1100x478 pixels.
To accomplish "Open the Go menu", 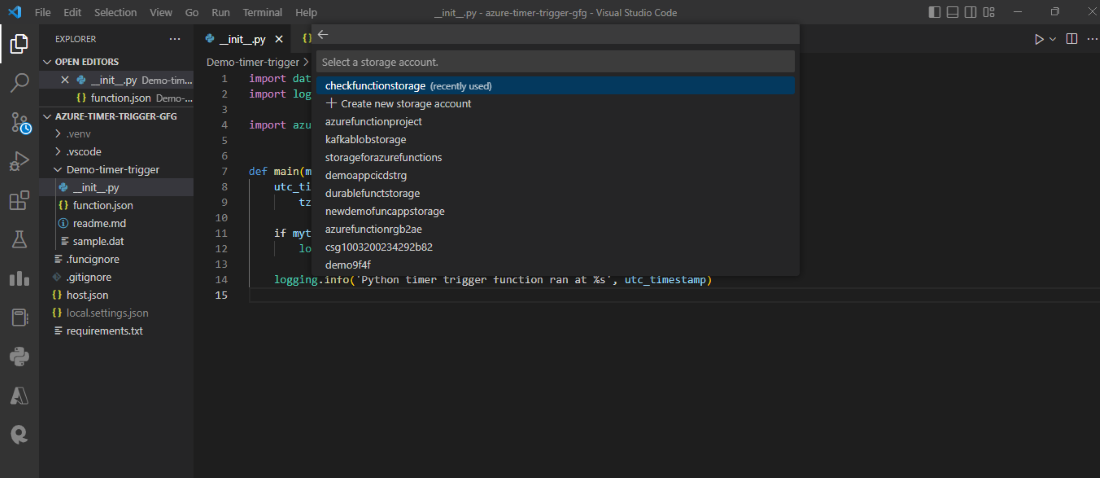I will point(192,13).
